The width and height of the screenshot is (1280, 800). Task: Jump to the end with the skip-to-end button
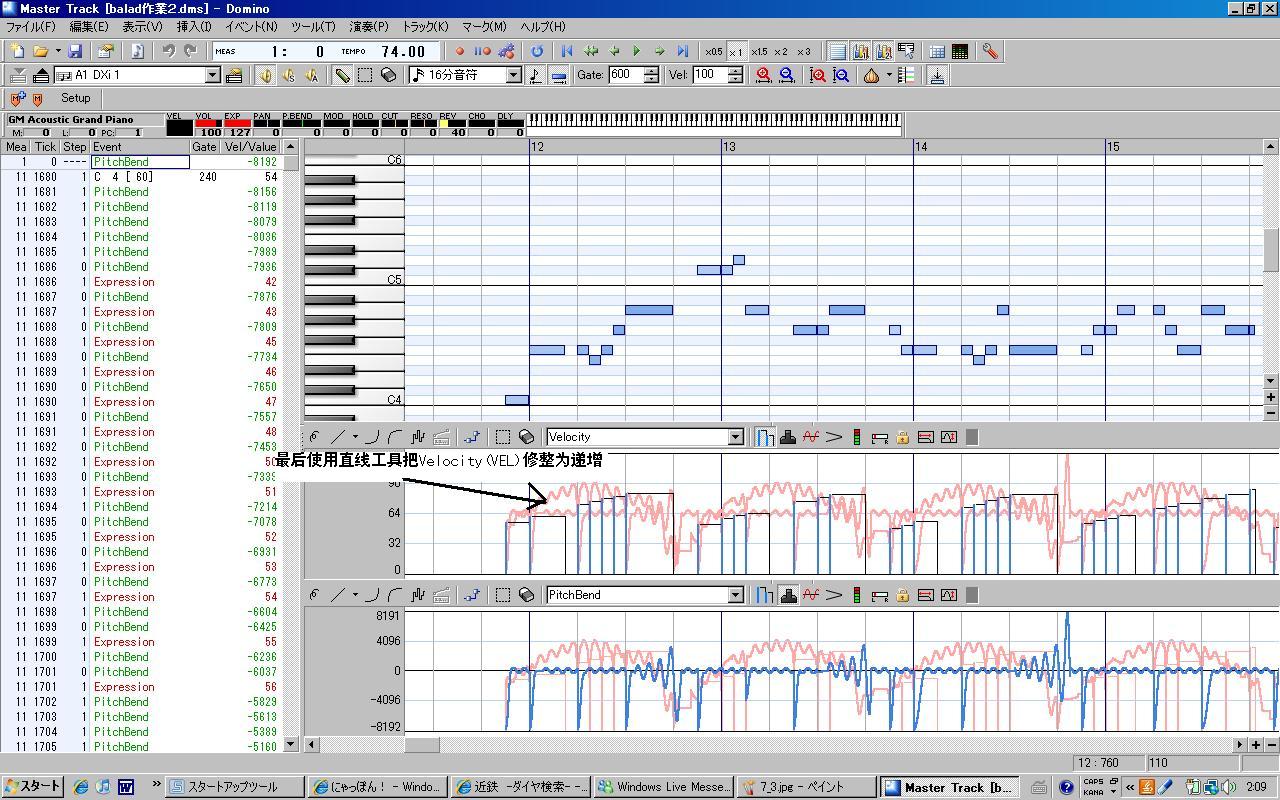pyautogui.click(x=683, y=51)
